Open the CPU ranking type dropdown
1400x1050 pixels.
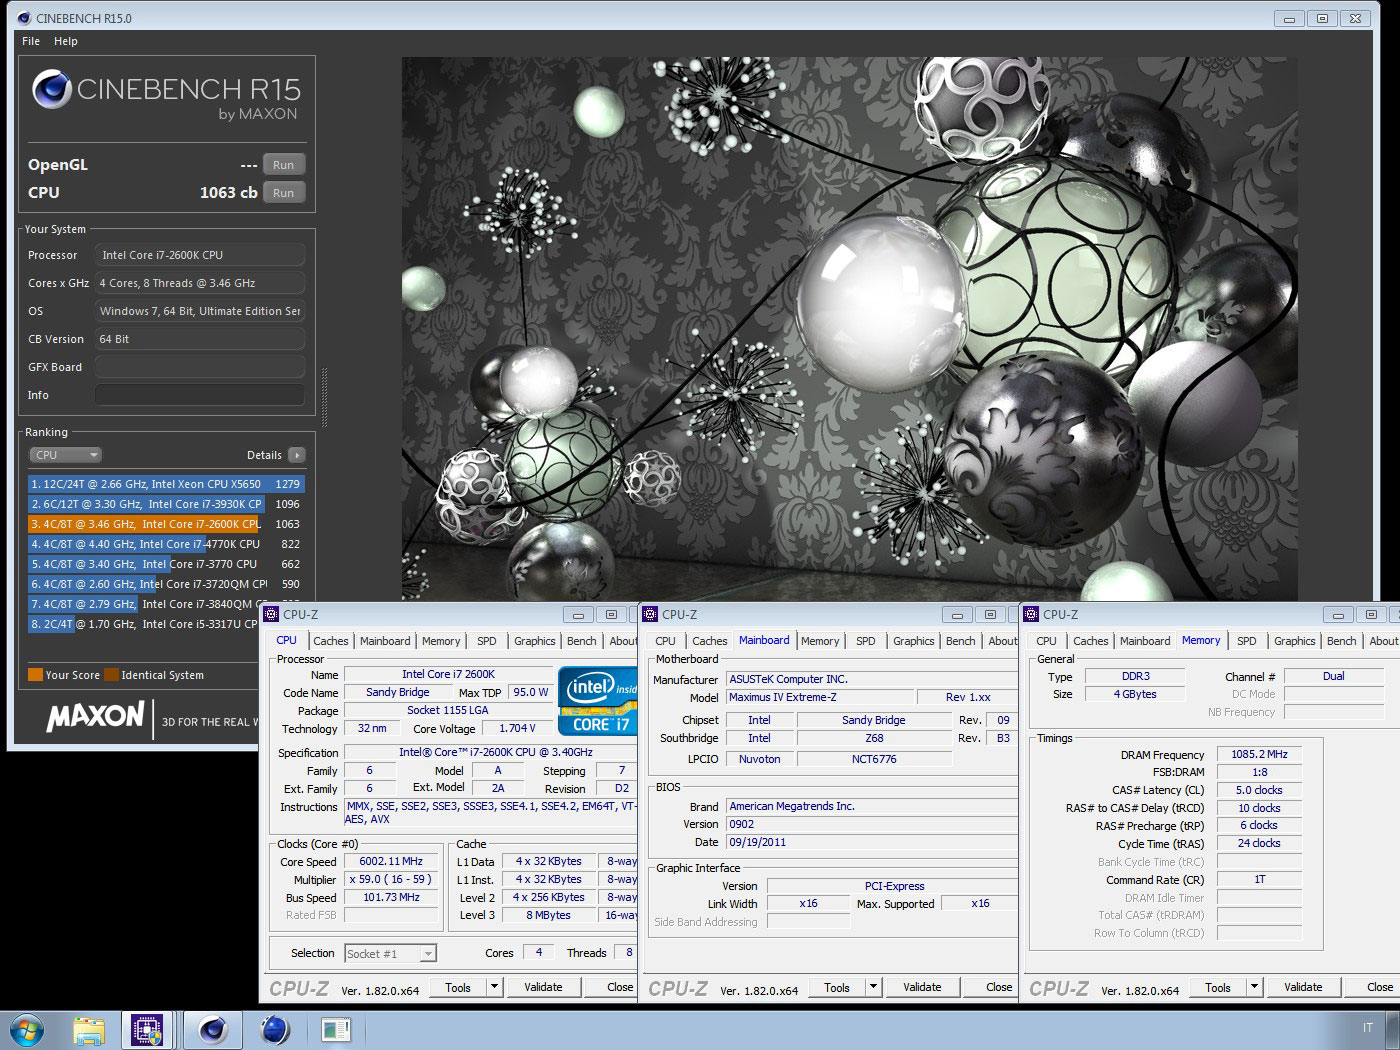[66, 455]
